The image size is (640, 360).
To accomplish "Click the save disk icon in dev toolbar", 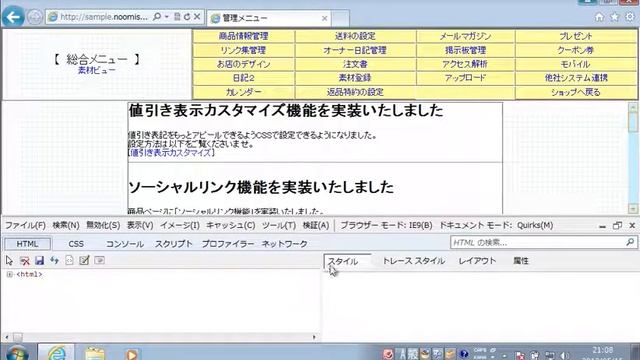I will [39, 260].
